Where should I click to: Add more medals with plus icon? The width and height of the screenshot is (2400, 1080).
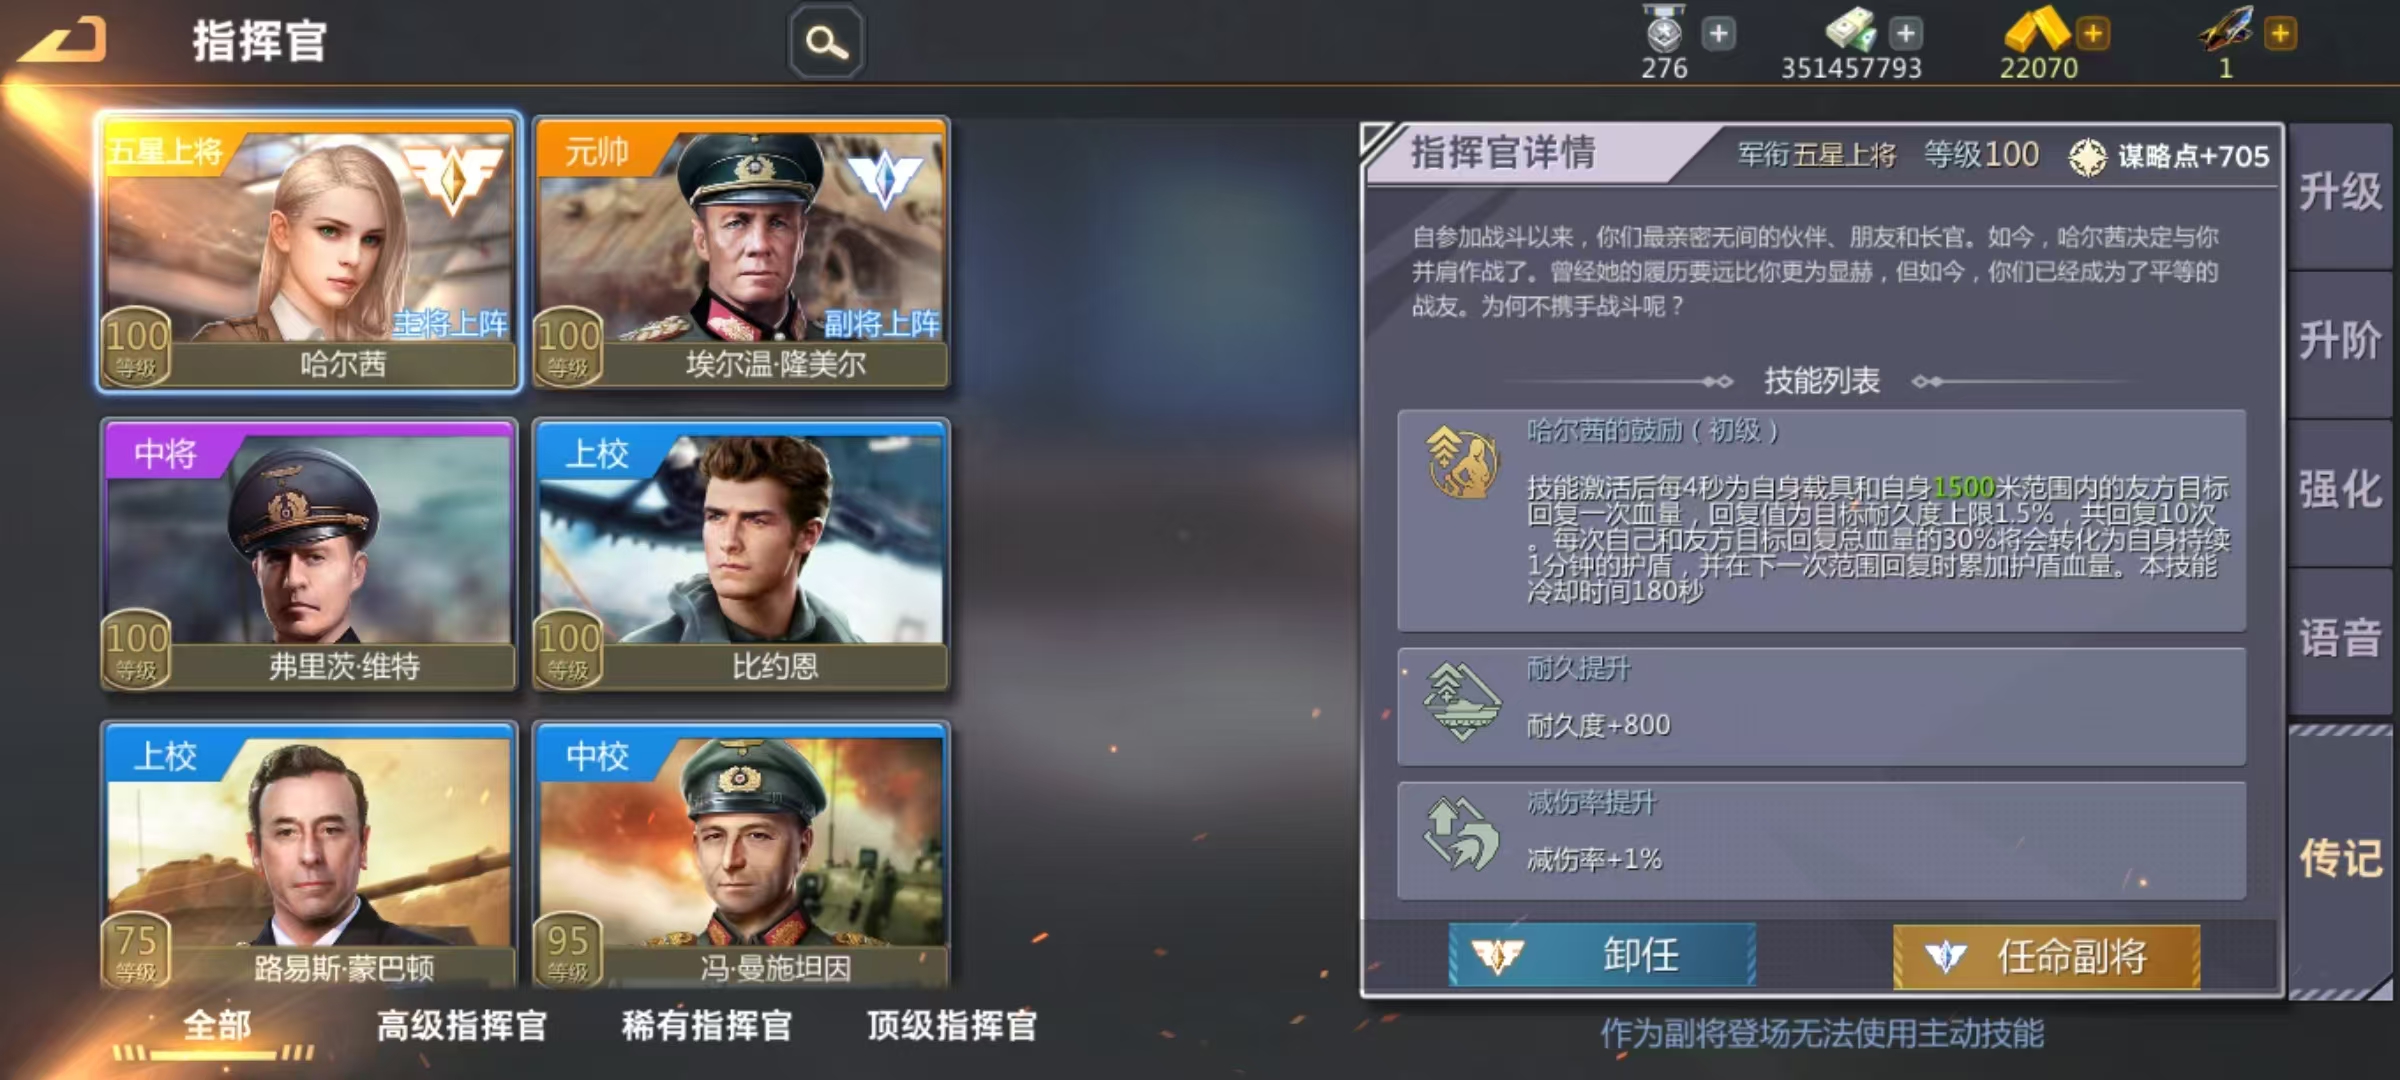click(x=1718, y=34)
